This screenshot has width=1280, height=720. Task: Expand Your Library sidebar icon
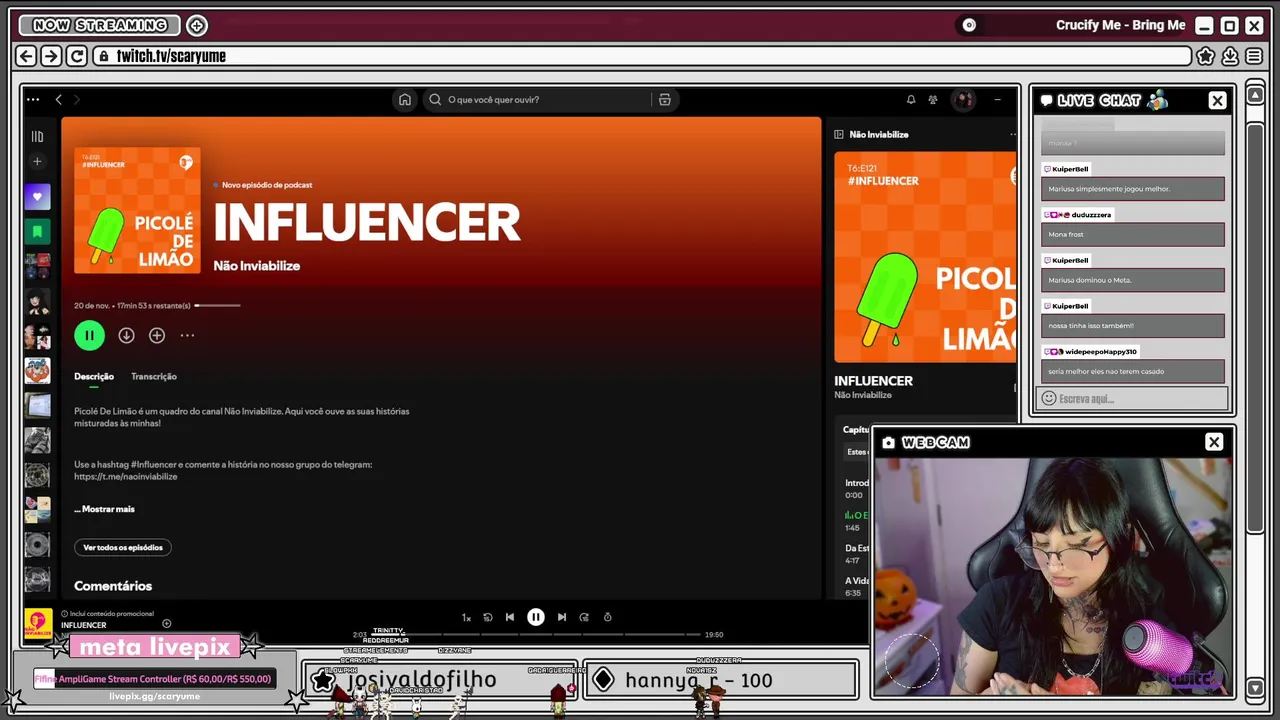coord(37,137)
